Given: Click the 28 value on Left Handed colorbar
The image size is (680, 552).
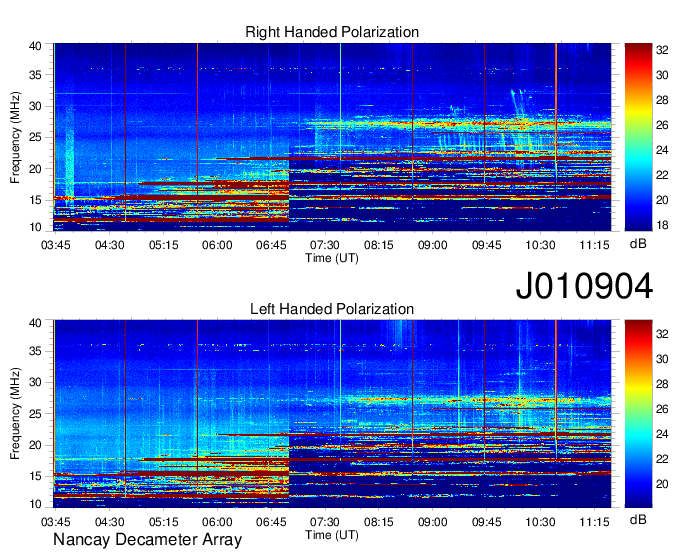Looking at the screenshot, I should (x=662, y=384).
